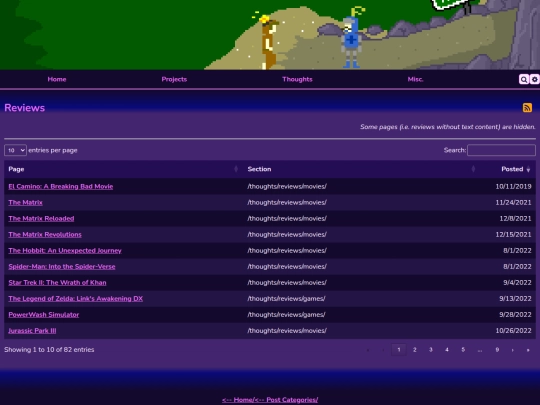This screenshot has height=405, width=540.
Task: Open Spider-Man: Into the Spider-Verse review
Action: (62, 267)
